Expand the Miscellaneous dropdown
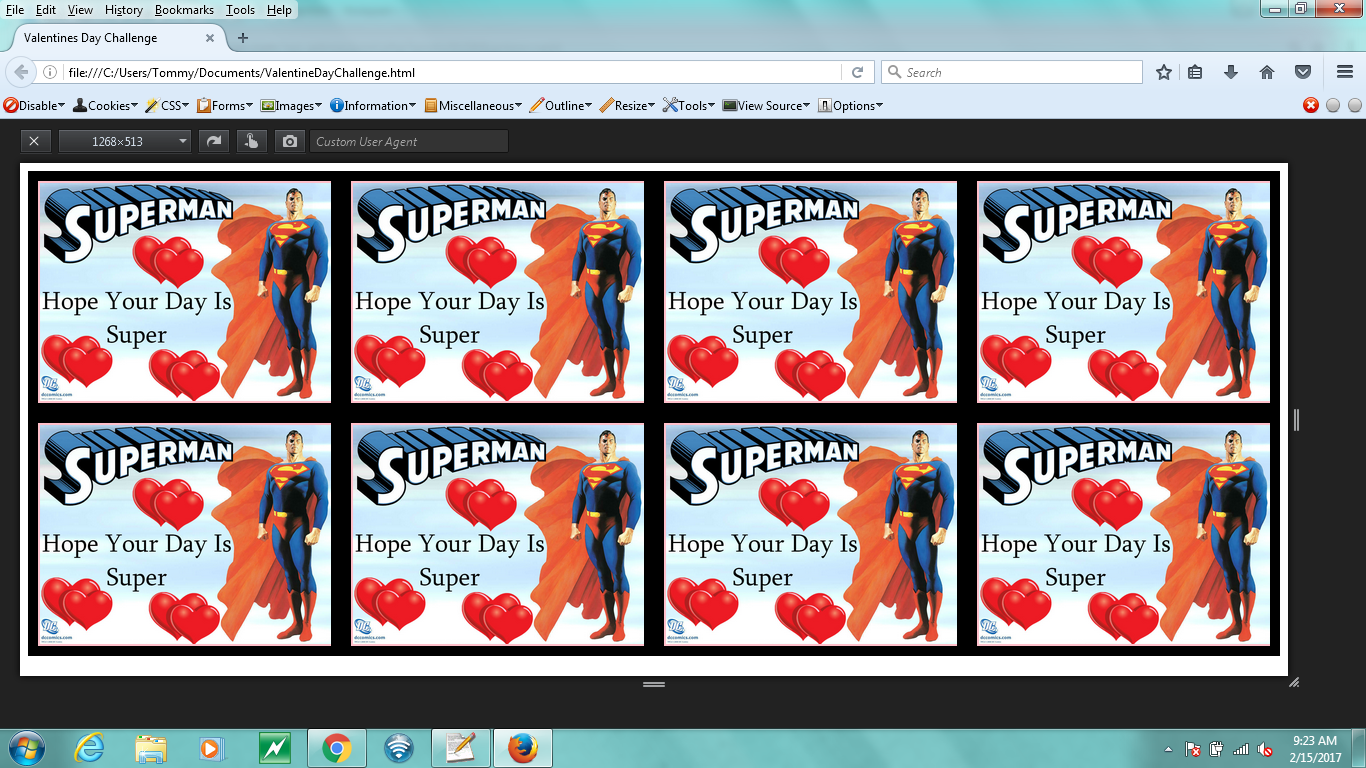The width and height of the screenshot is (1366, 768). (x=473, y=105)
